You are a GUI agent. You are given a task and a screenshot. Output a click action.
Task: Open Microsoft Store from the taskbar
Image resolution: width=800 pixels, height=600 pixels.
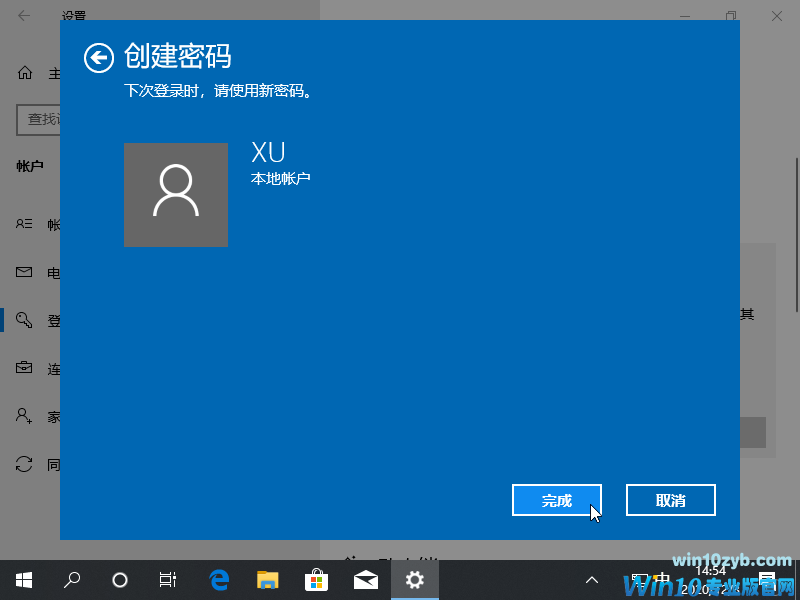coord(316,579)
